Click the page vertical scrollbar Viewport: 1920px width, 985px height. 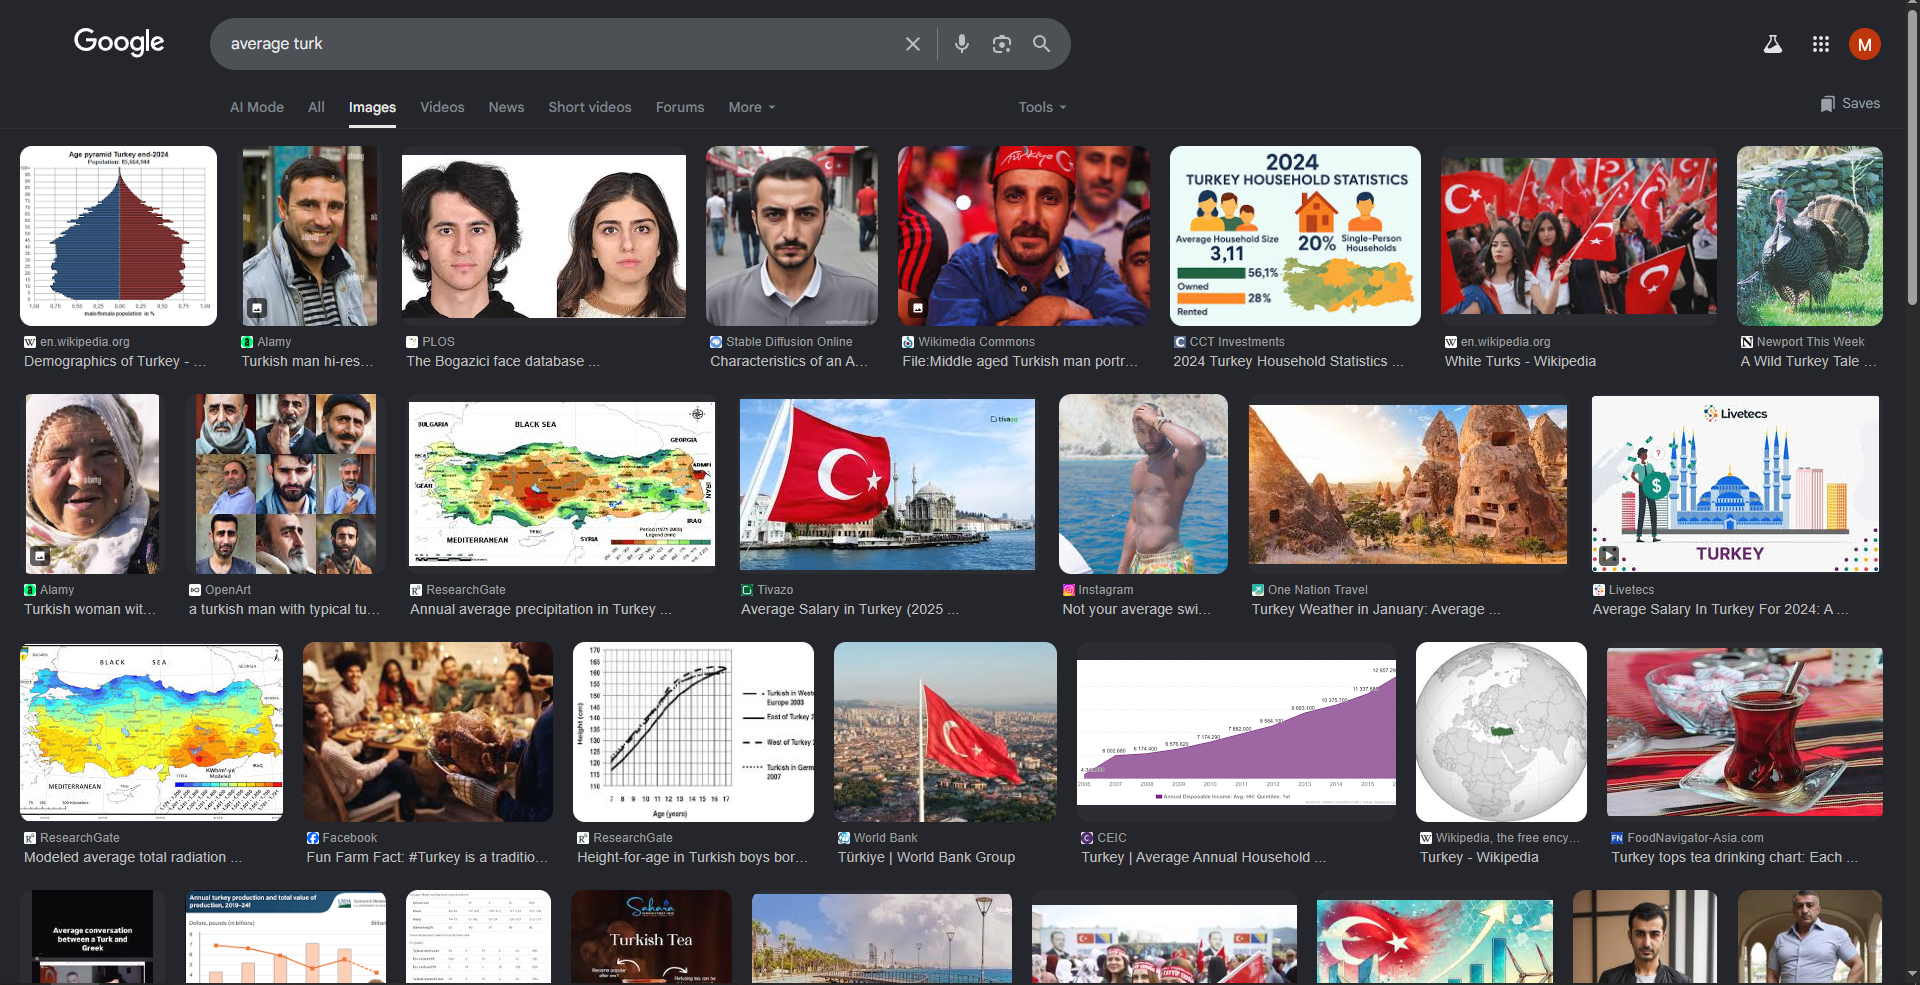pyautogui.click(x=1912, y=400)
